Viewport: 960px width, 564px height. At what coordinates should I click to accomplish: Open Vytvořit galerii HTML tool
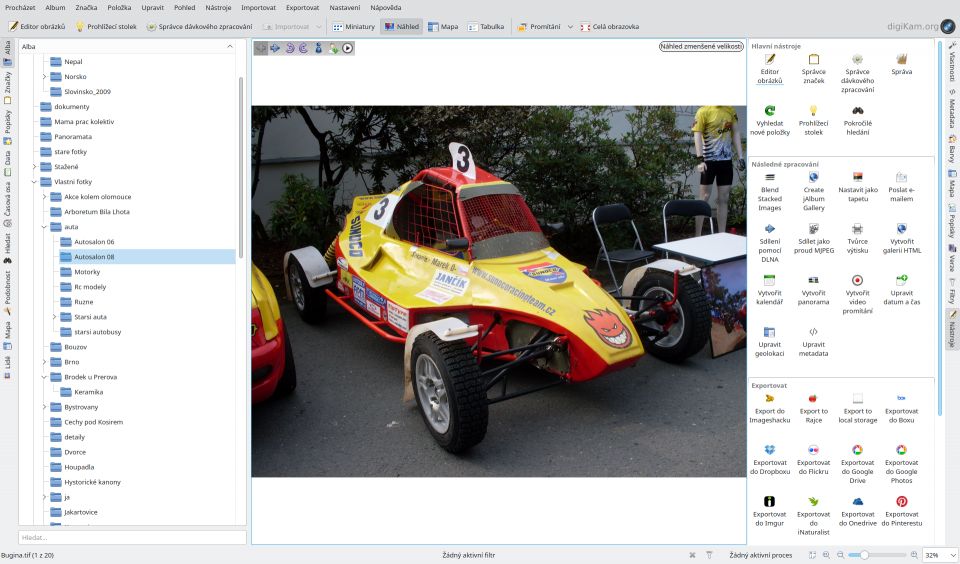click(x=901, y=239)
